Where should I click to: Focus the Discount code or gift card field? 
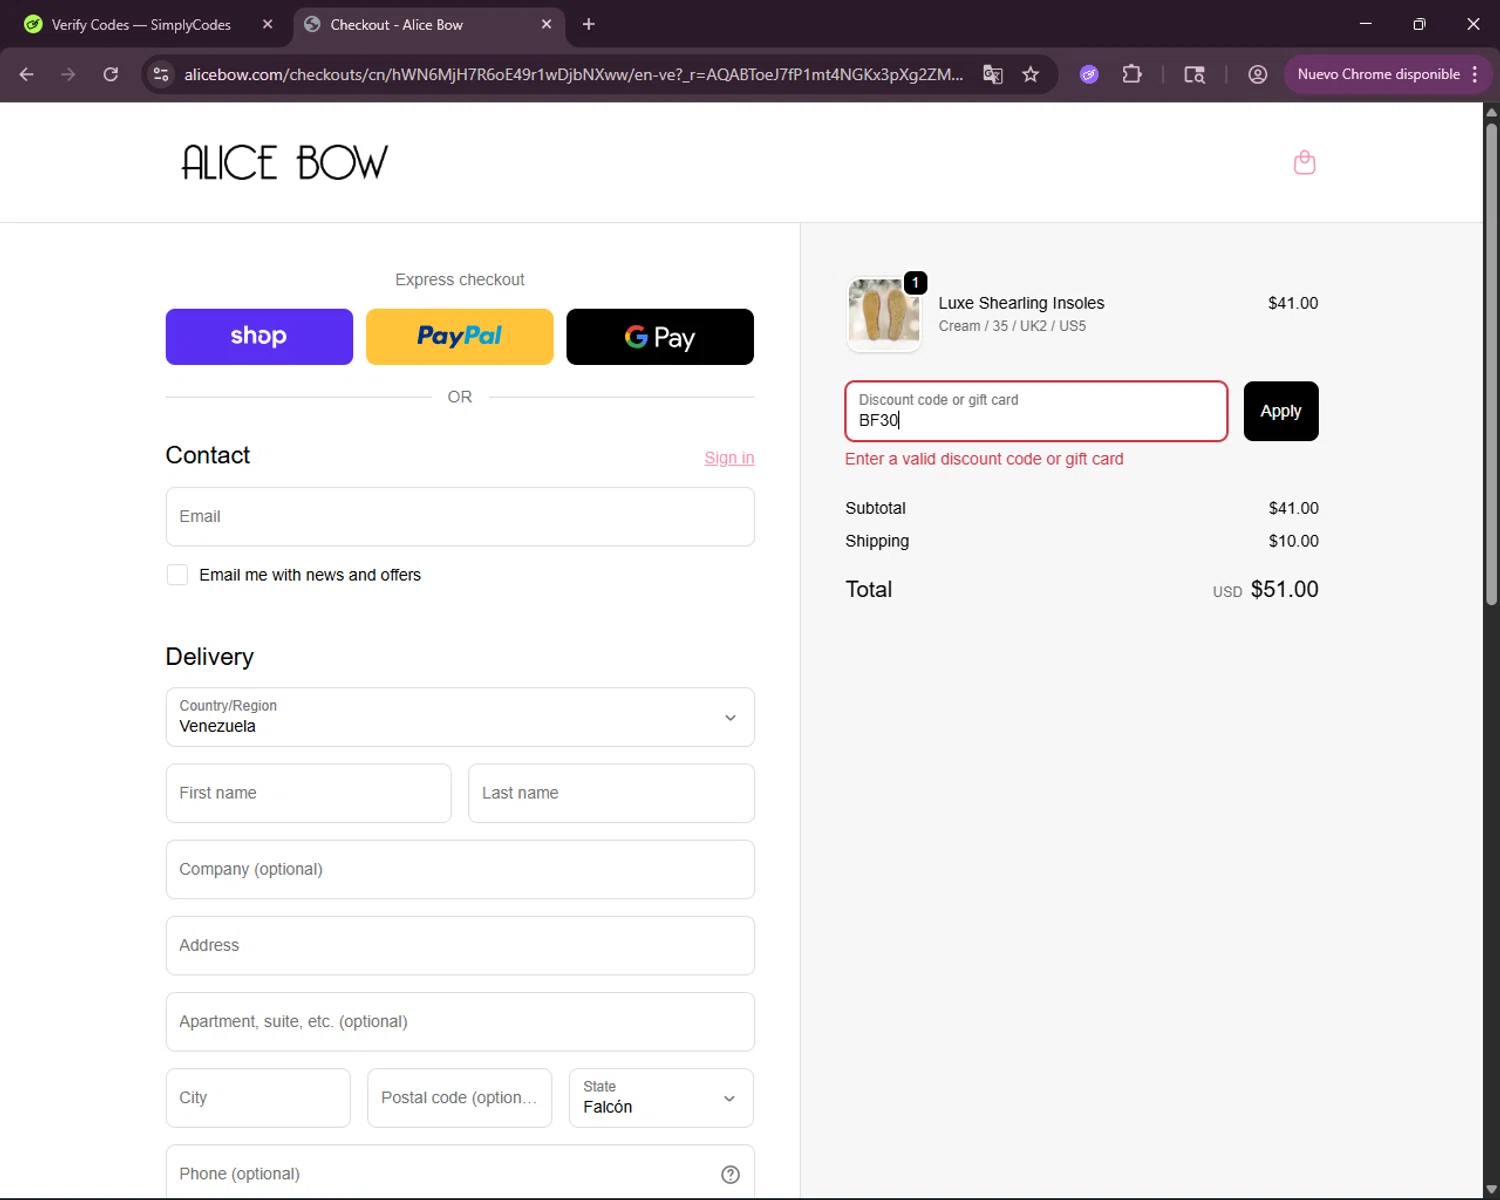click(1036, 411)
